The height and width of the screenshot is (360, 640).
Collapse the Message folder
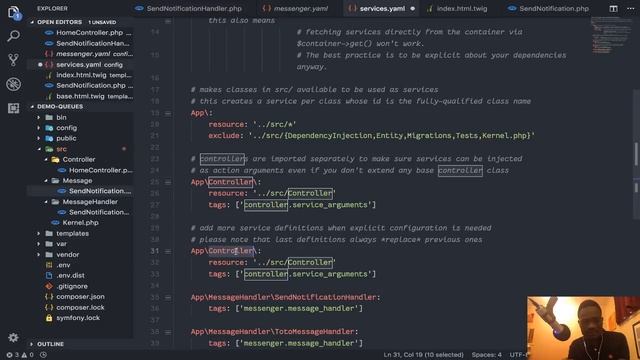click(46, 181)
